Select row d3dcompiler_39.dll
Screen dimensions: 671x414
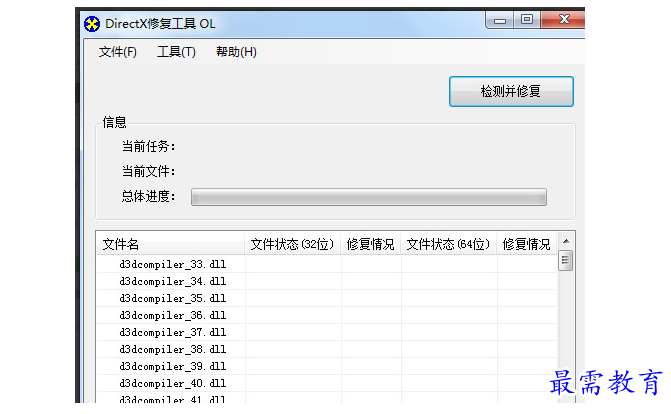tap(327, 366)
